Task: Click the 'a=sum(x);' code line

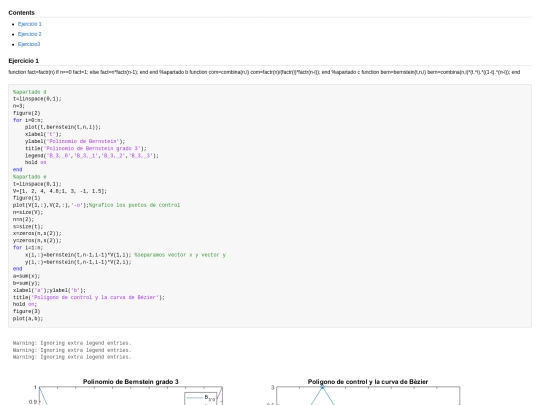Action: click(x=27, y=276)
